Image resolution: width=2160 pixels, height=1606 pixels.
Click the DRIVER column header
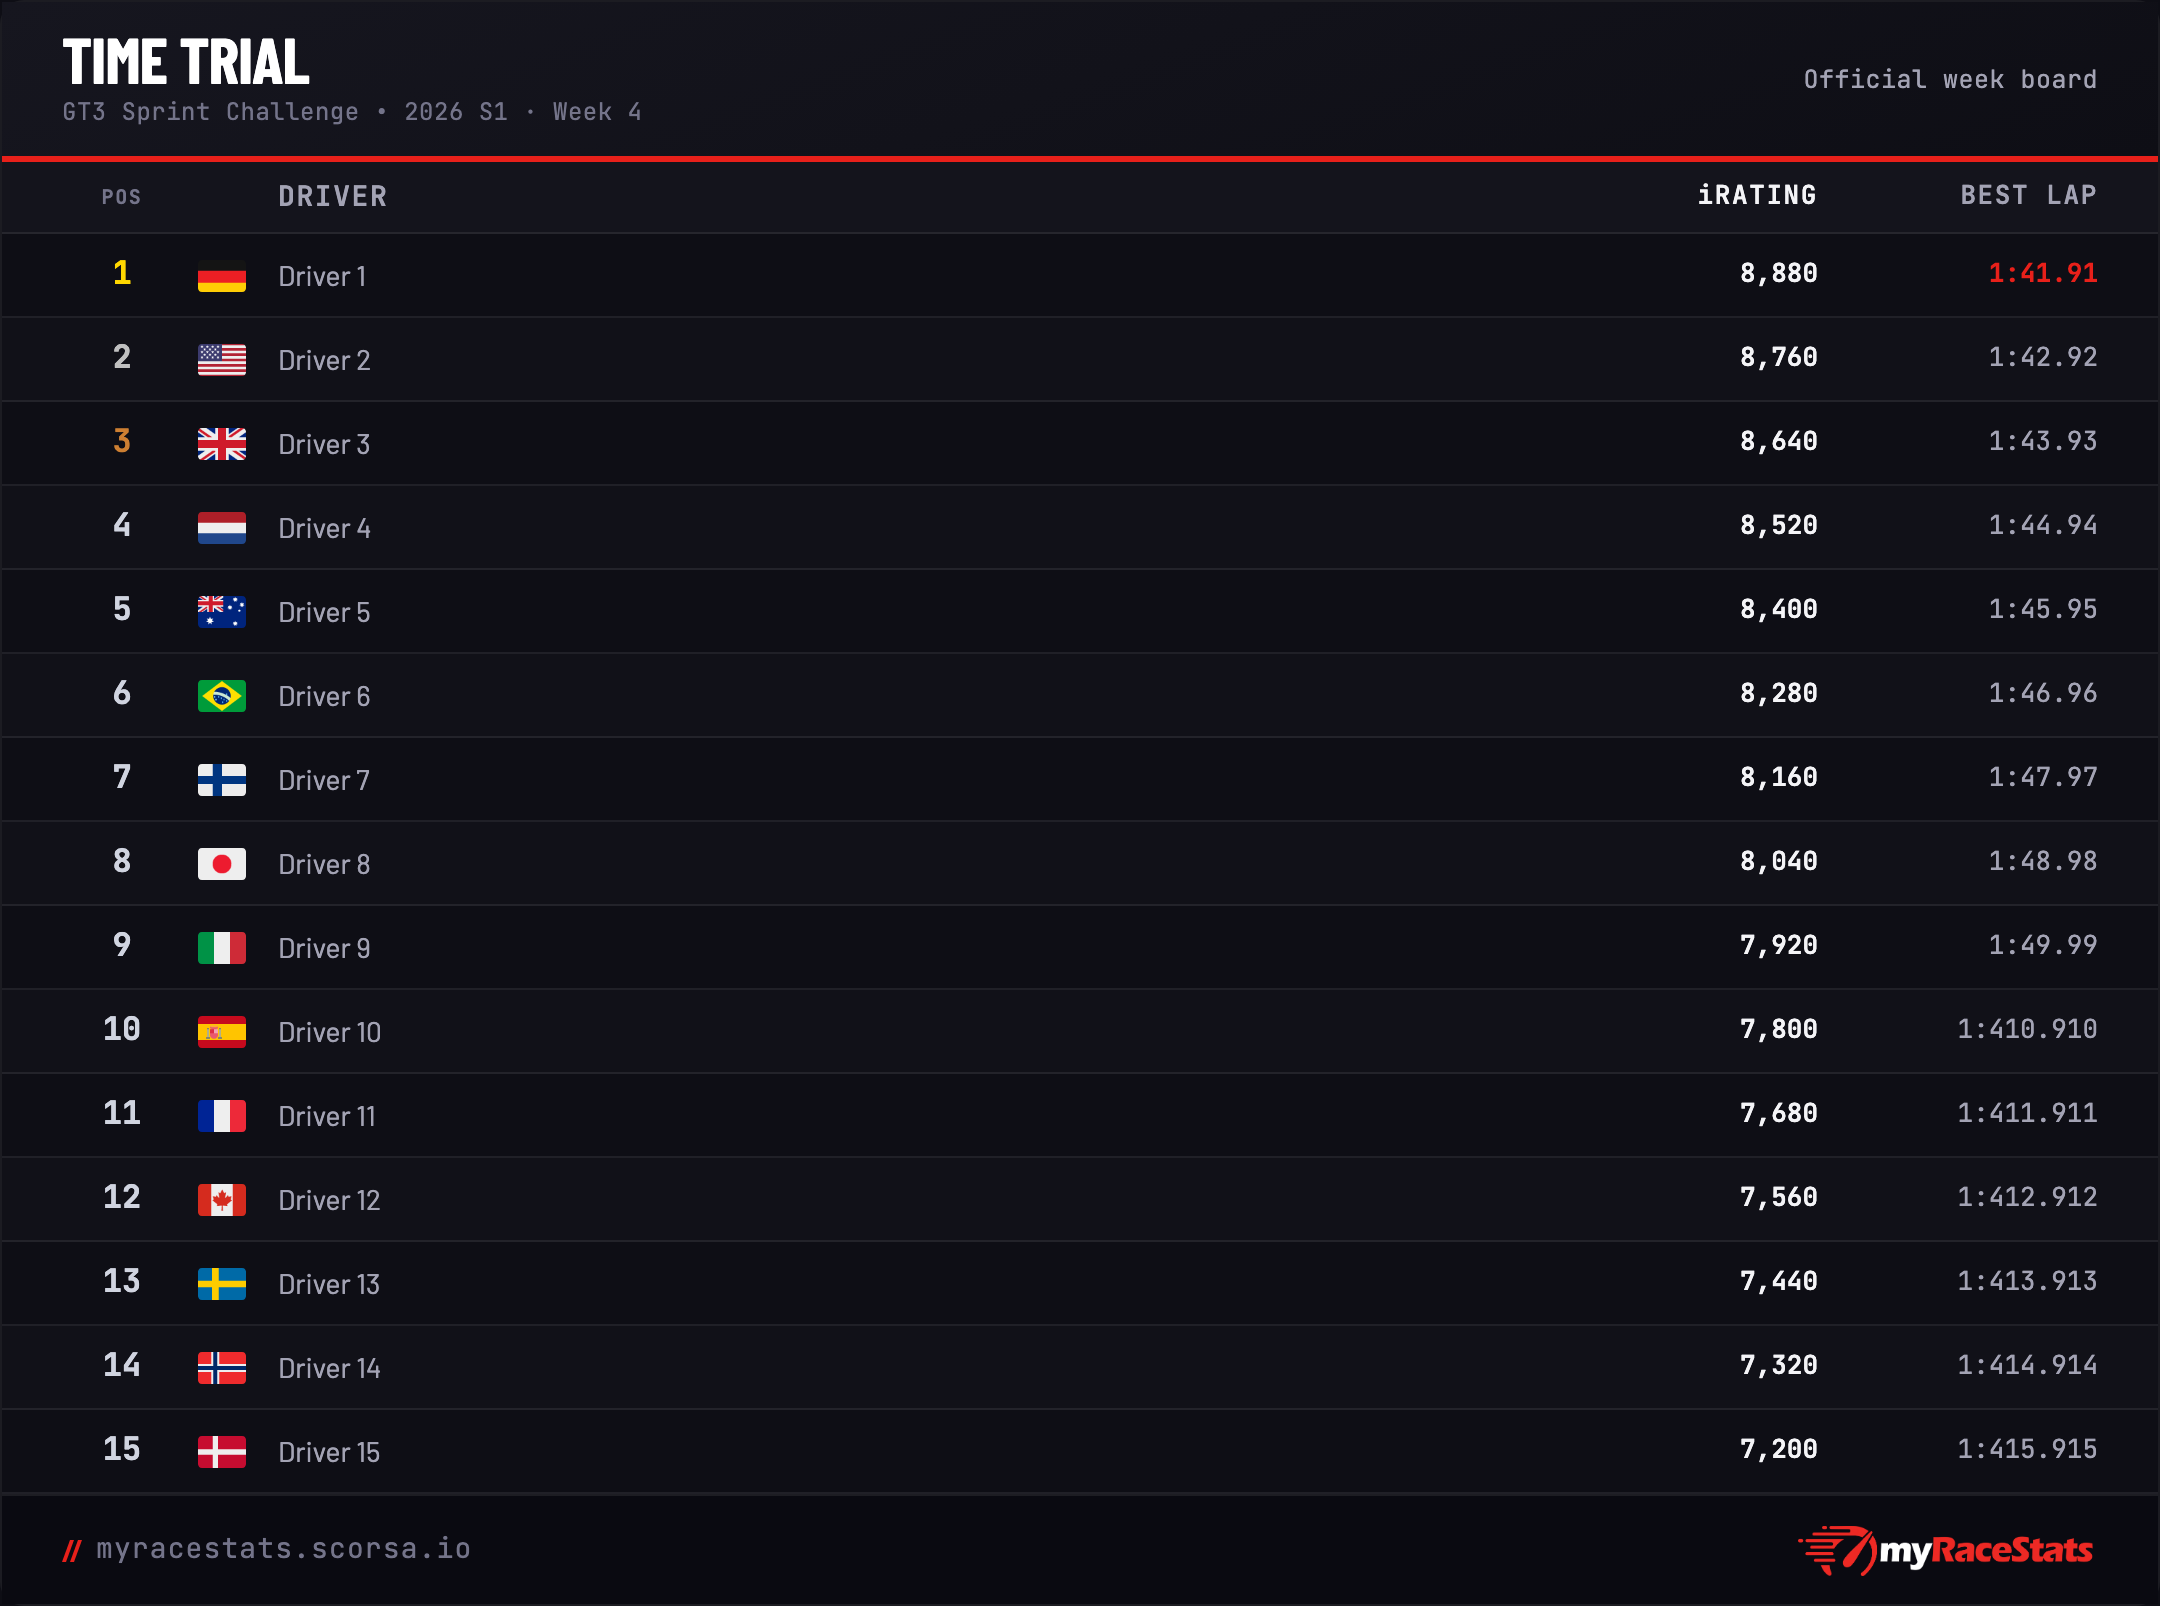(x=333, y=196)
